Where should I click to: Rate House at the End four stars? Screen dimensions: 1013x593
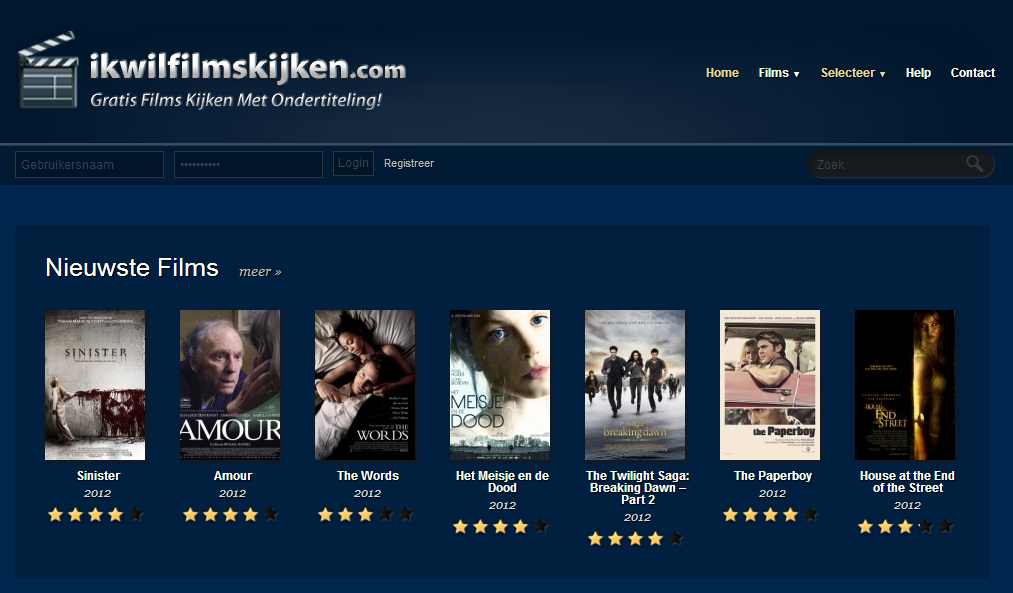coord(926,527)
